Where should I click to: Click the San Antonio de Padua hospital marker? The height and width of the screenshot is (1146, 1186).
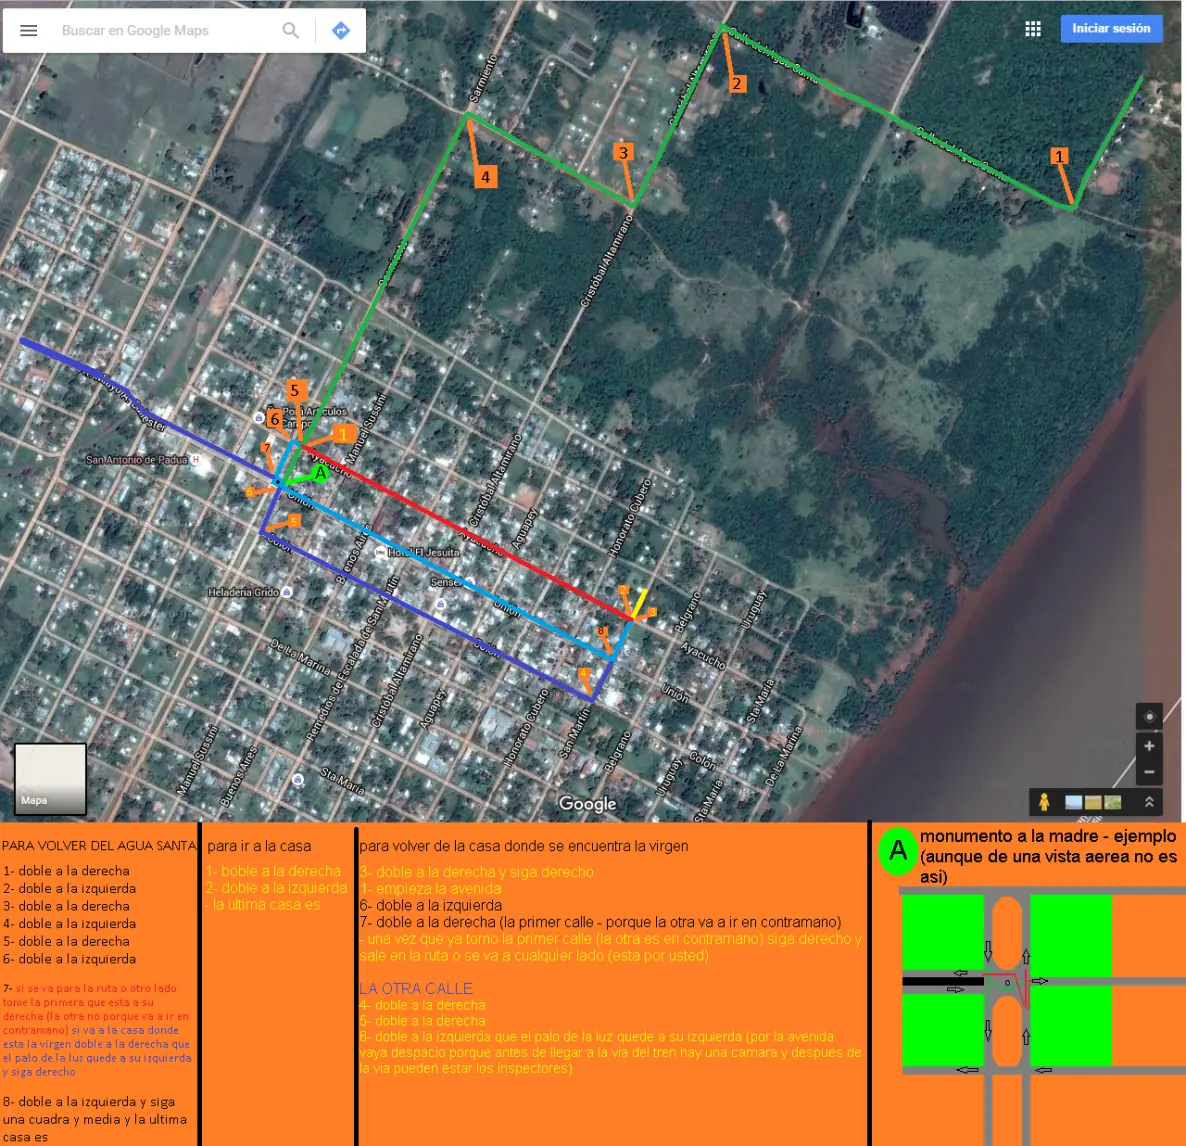[196, 459]
